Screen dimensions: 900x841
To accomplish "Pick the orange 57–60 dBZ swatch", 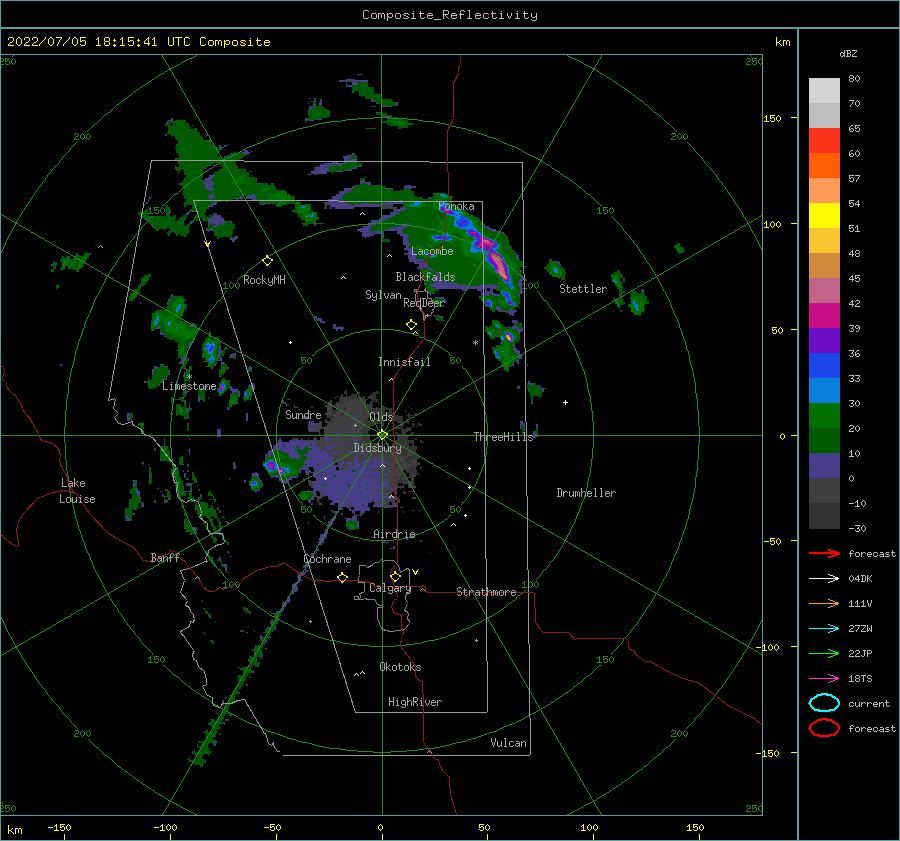I will (824, 165).
